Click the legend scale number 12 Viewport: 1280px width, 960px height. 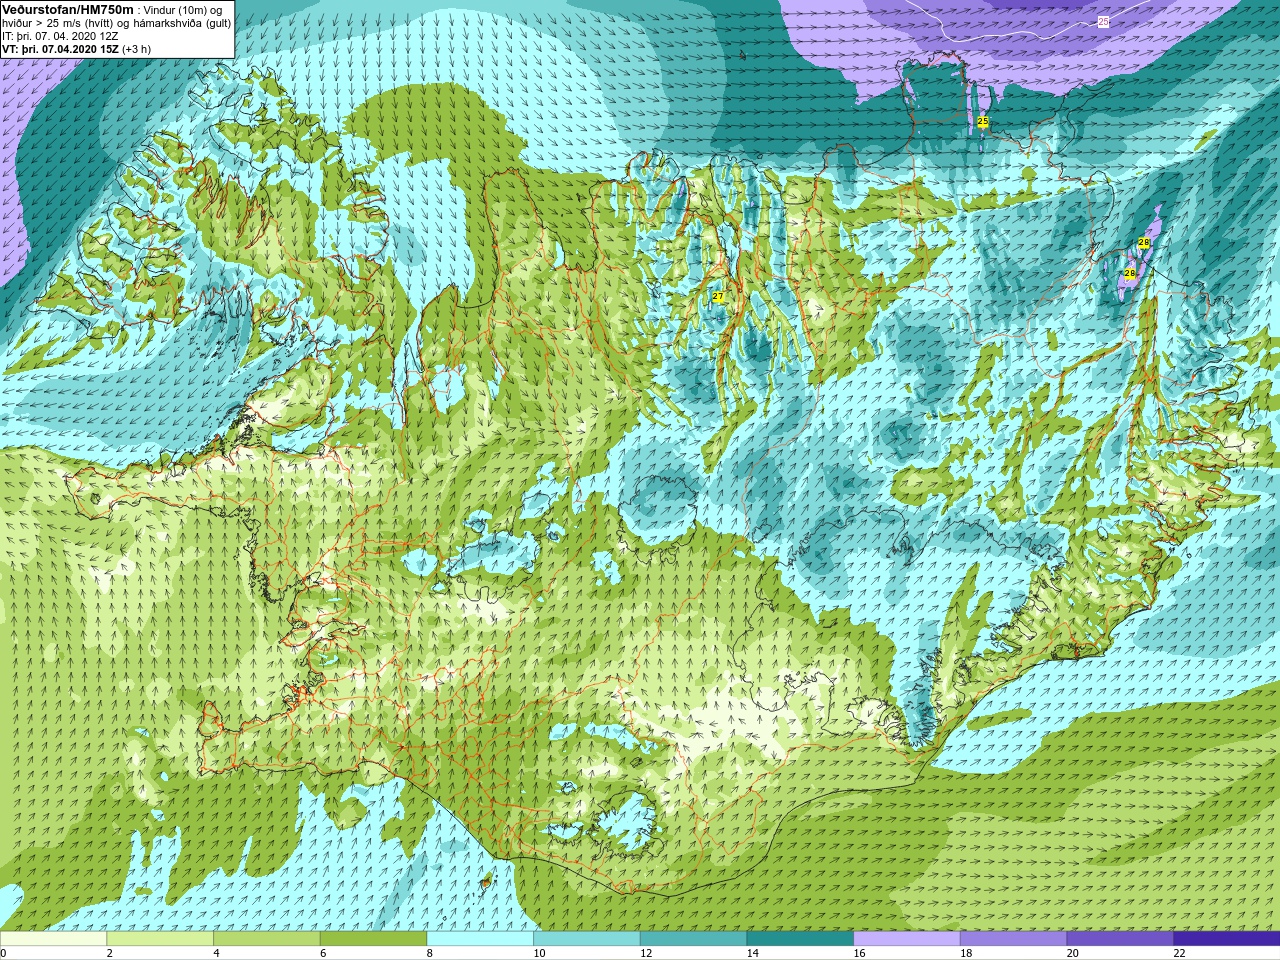(x=646, y=953)
